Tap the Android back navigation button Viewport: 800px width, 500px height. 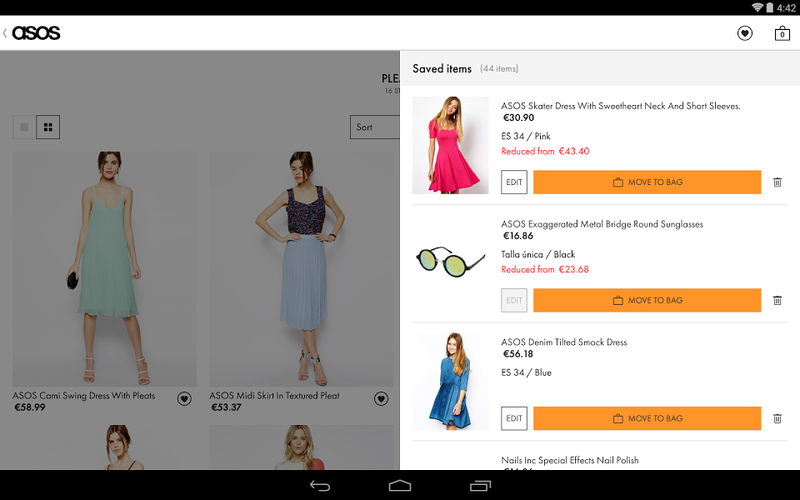(x=320, y=486)
